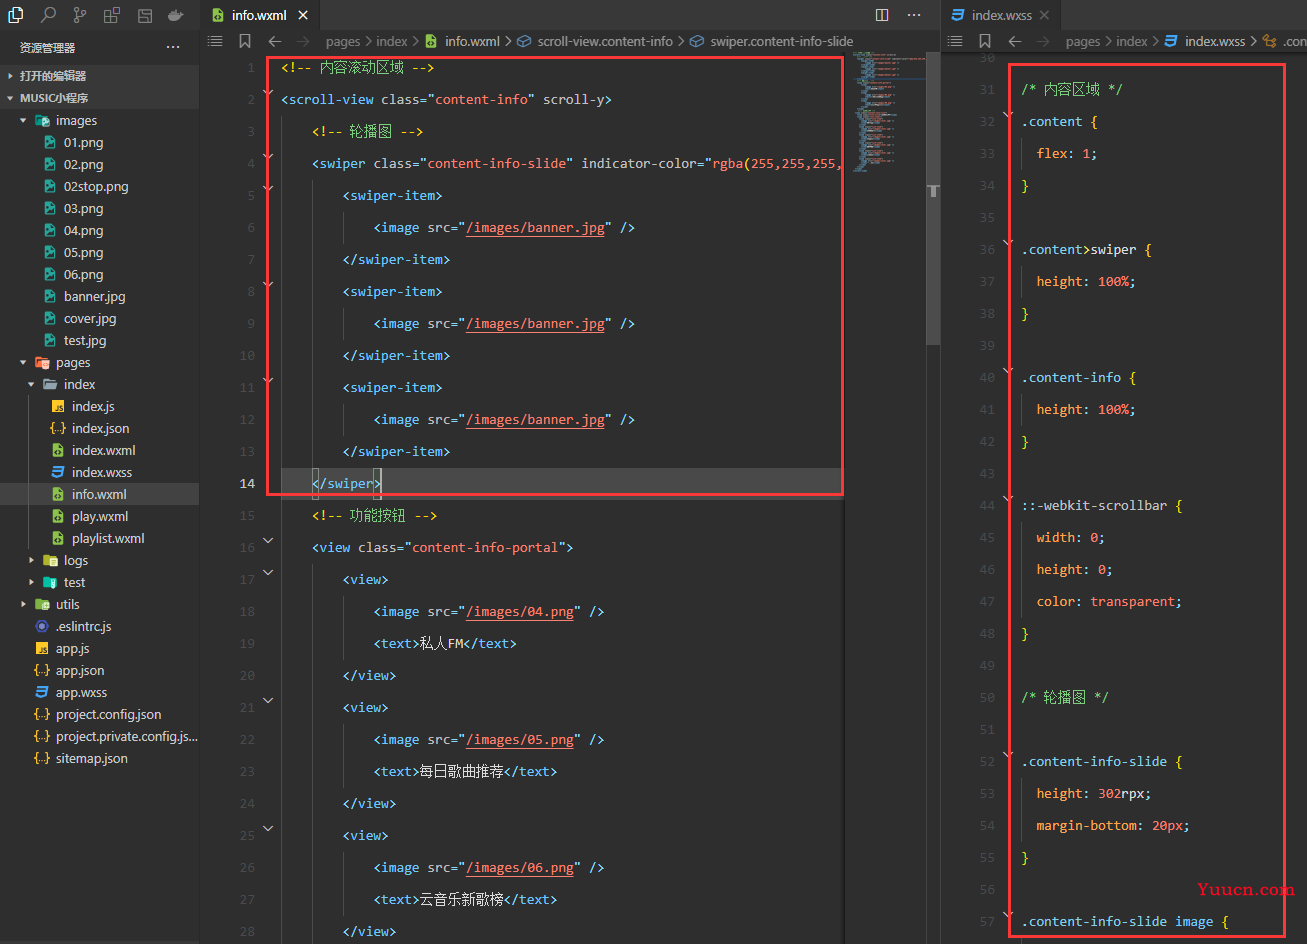Close the index.wxss tab
Screen dimensions: 1307x944
click(1045, 15)
